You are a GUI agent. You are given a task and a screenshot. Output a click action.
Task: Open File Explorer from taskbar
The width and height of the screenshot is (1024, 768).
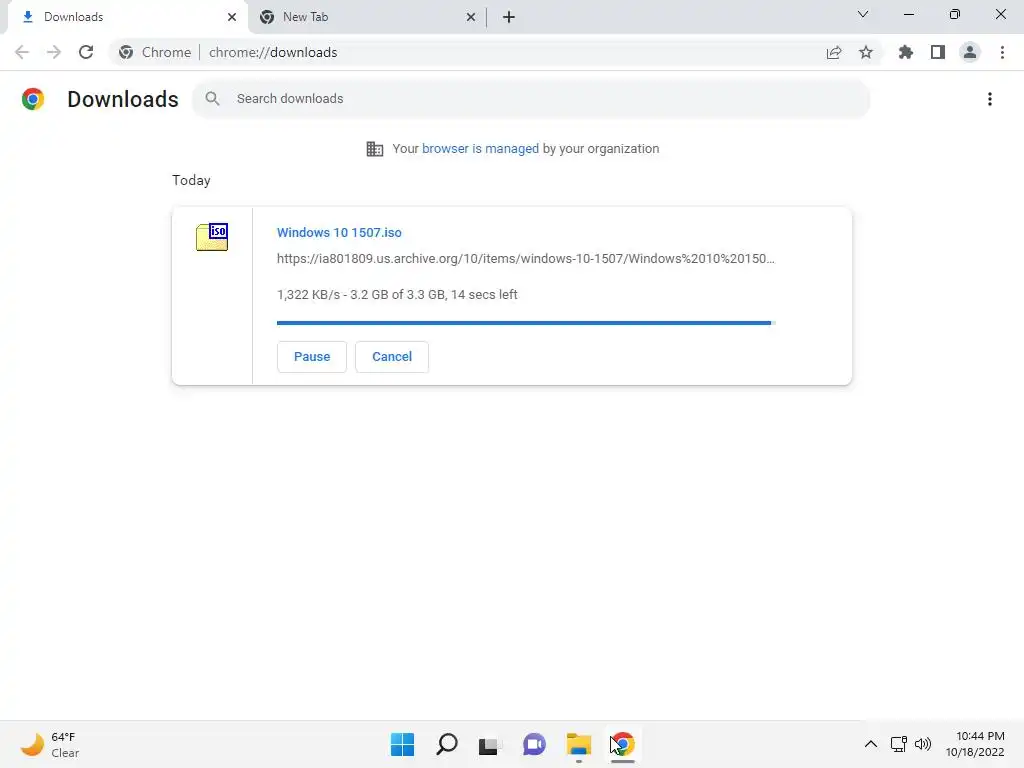pos(579,744)
